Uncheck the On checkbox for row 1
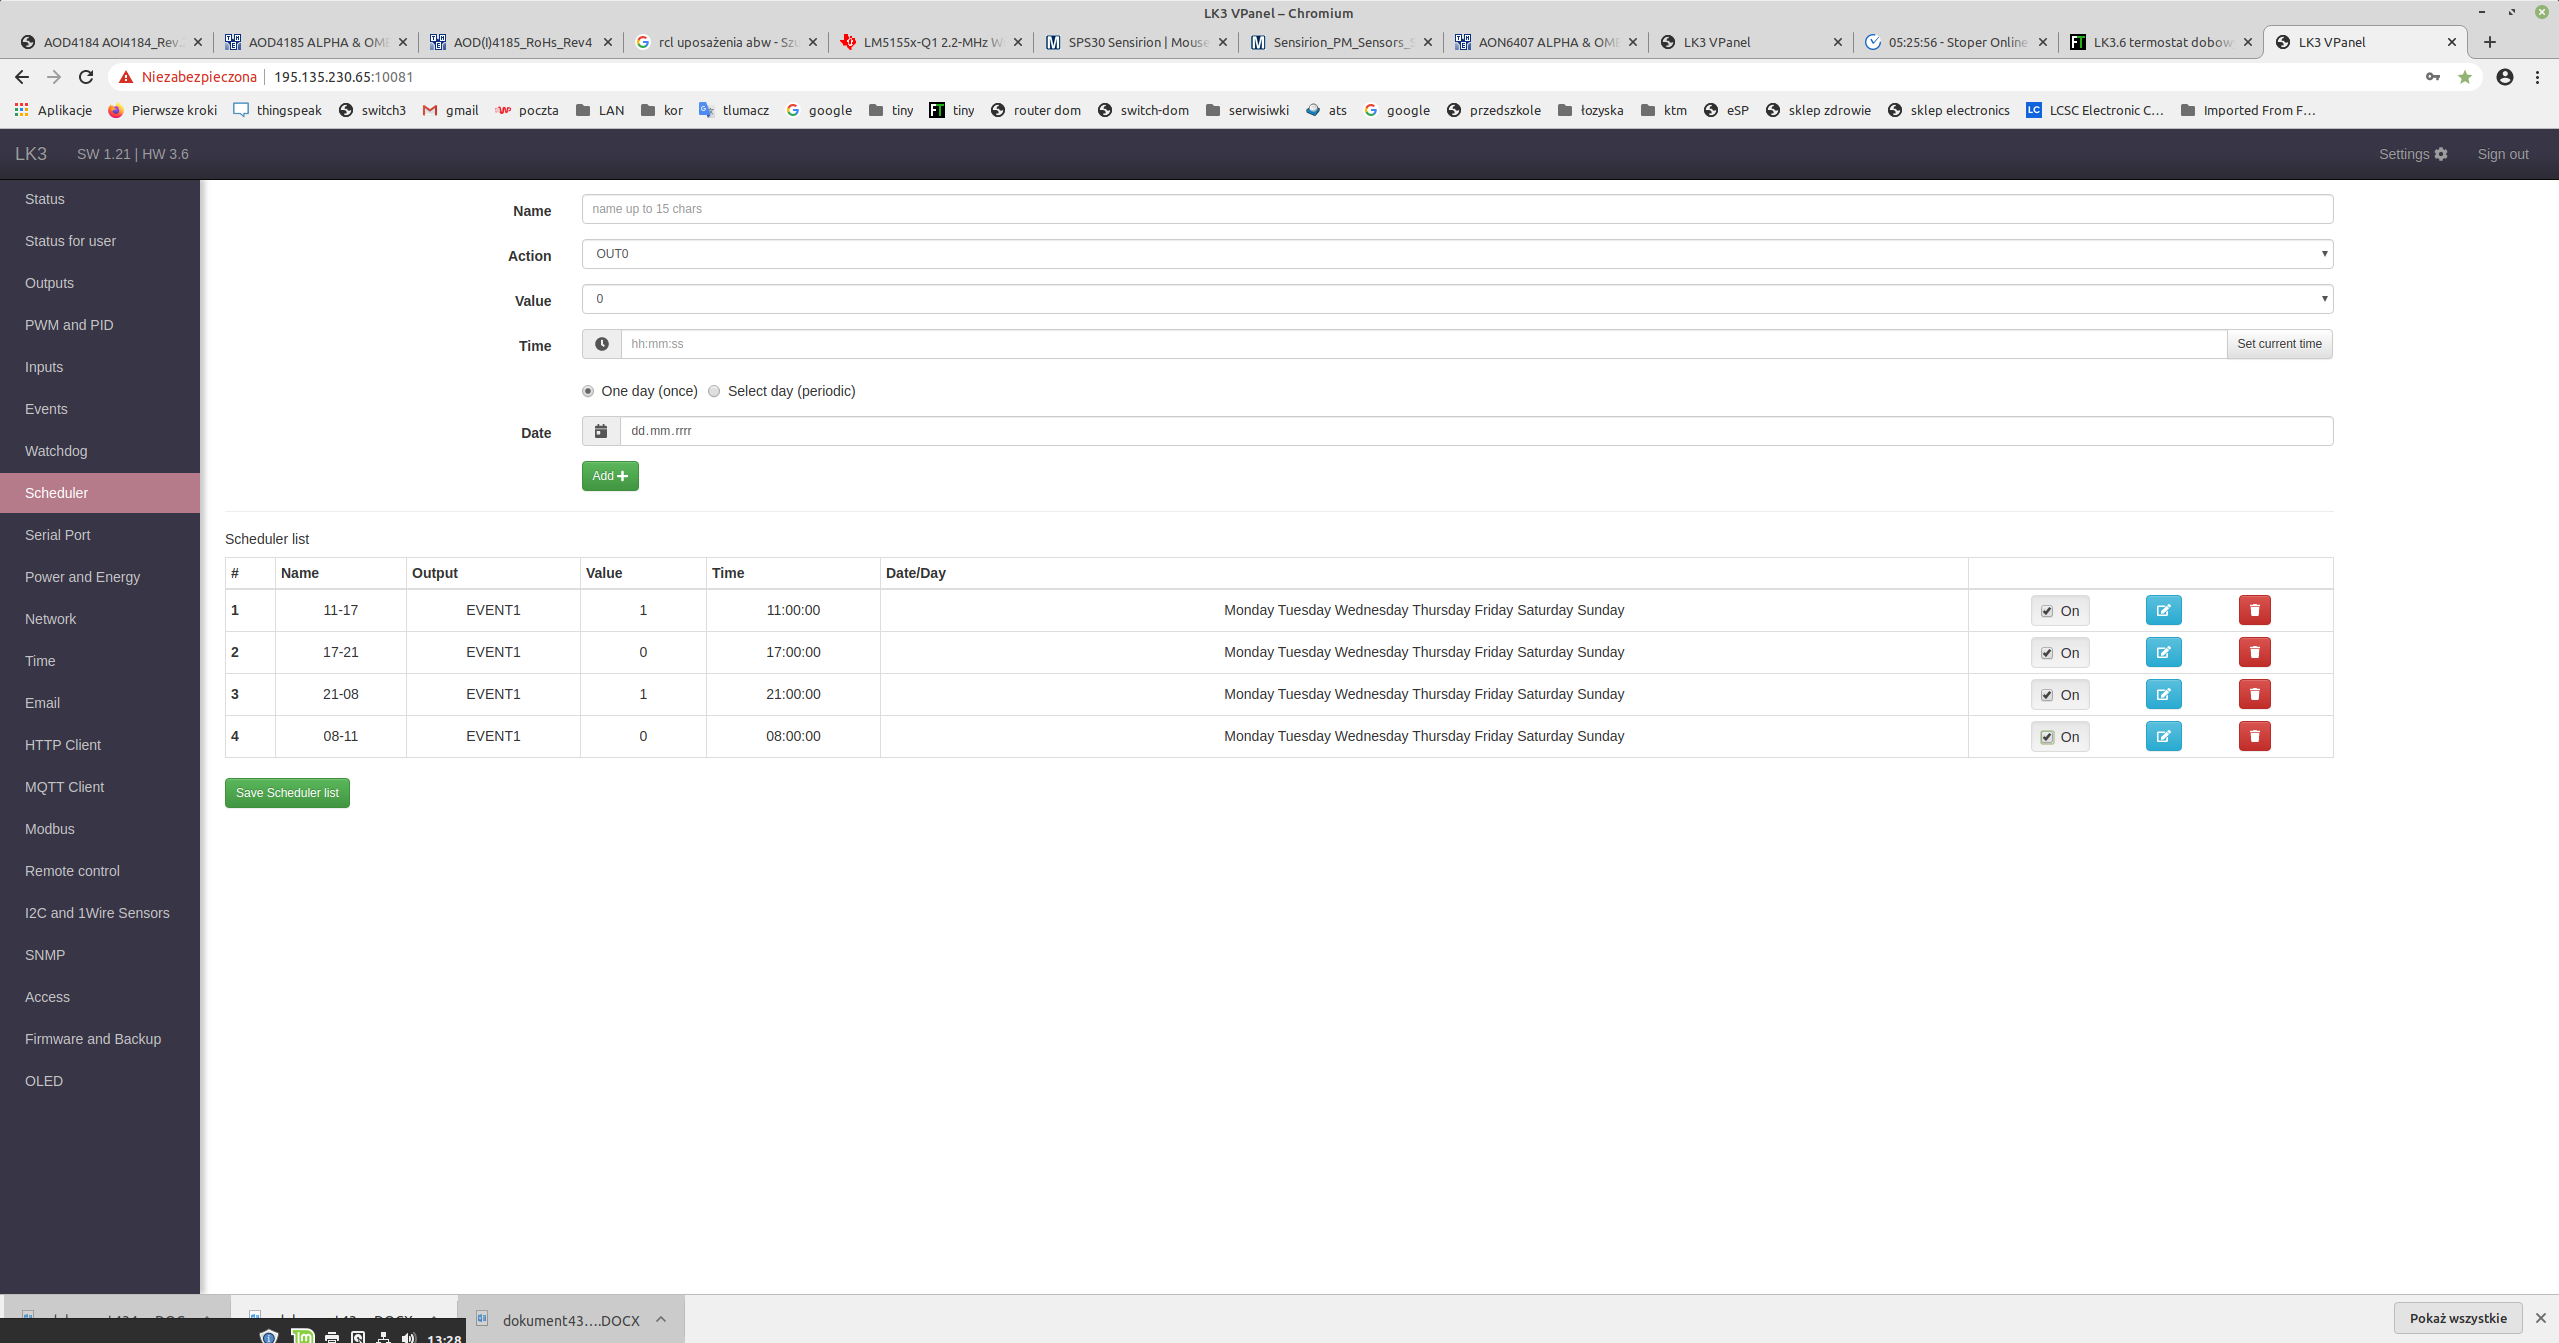This screenshot has height=1343, width=2559. coord(2047,611)
